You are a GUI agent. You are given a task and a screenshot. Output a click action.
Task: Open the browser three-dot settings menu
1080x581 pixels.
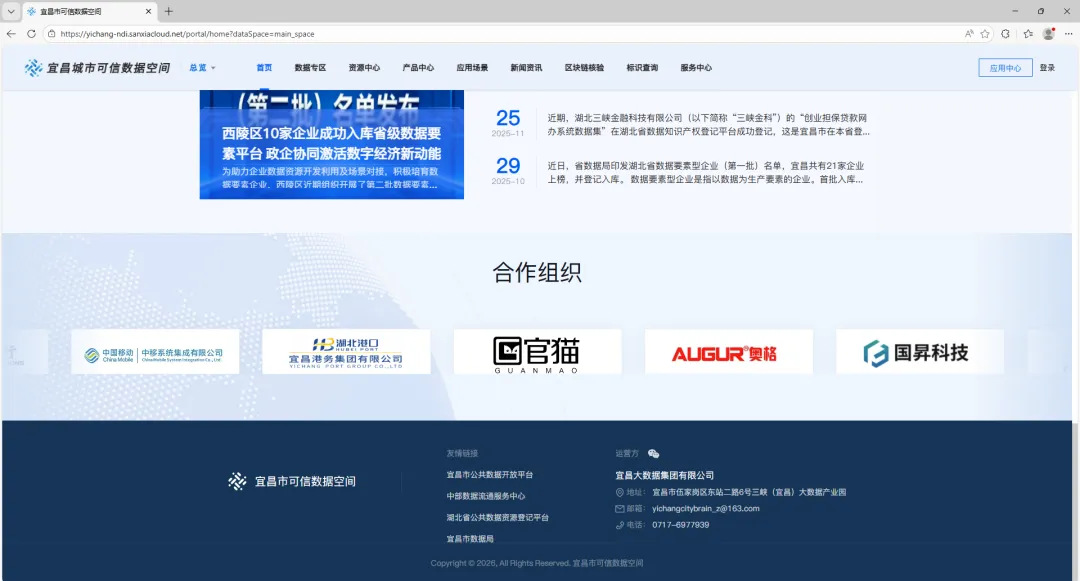coord(1066,33)
